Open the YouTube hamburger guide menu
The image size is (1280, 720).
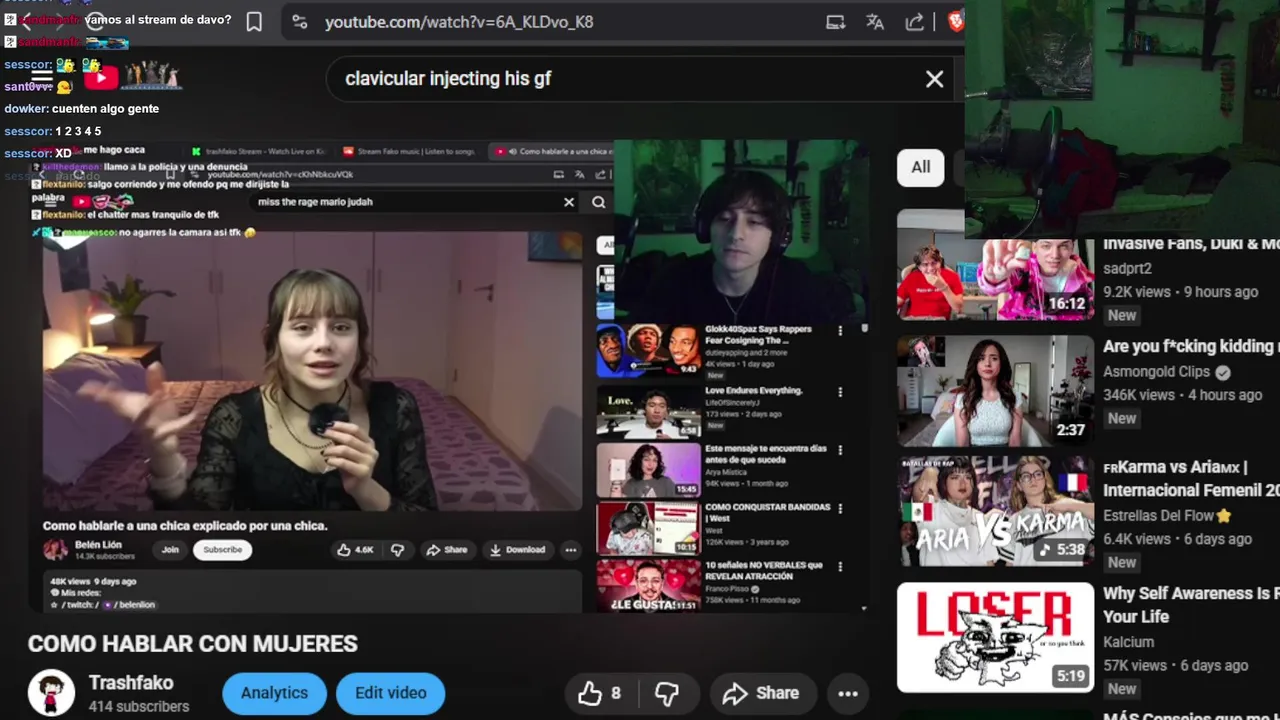[x=41, y=77]
